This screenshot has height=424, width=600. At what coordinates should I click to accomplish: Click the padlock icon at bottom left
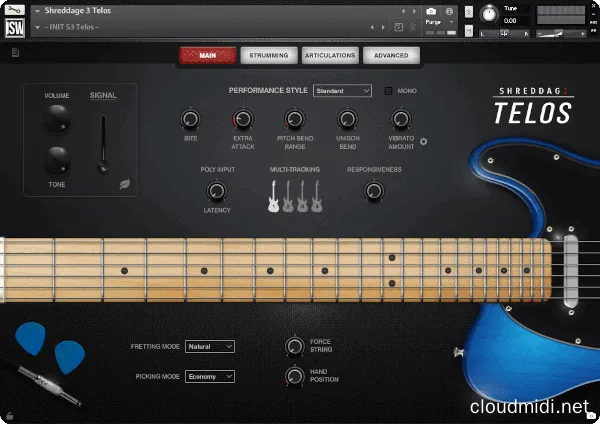coord(10,415)
